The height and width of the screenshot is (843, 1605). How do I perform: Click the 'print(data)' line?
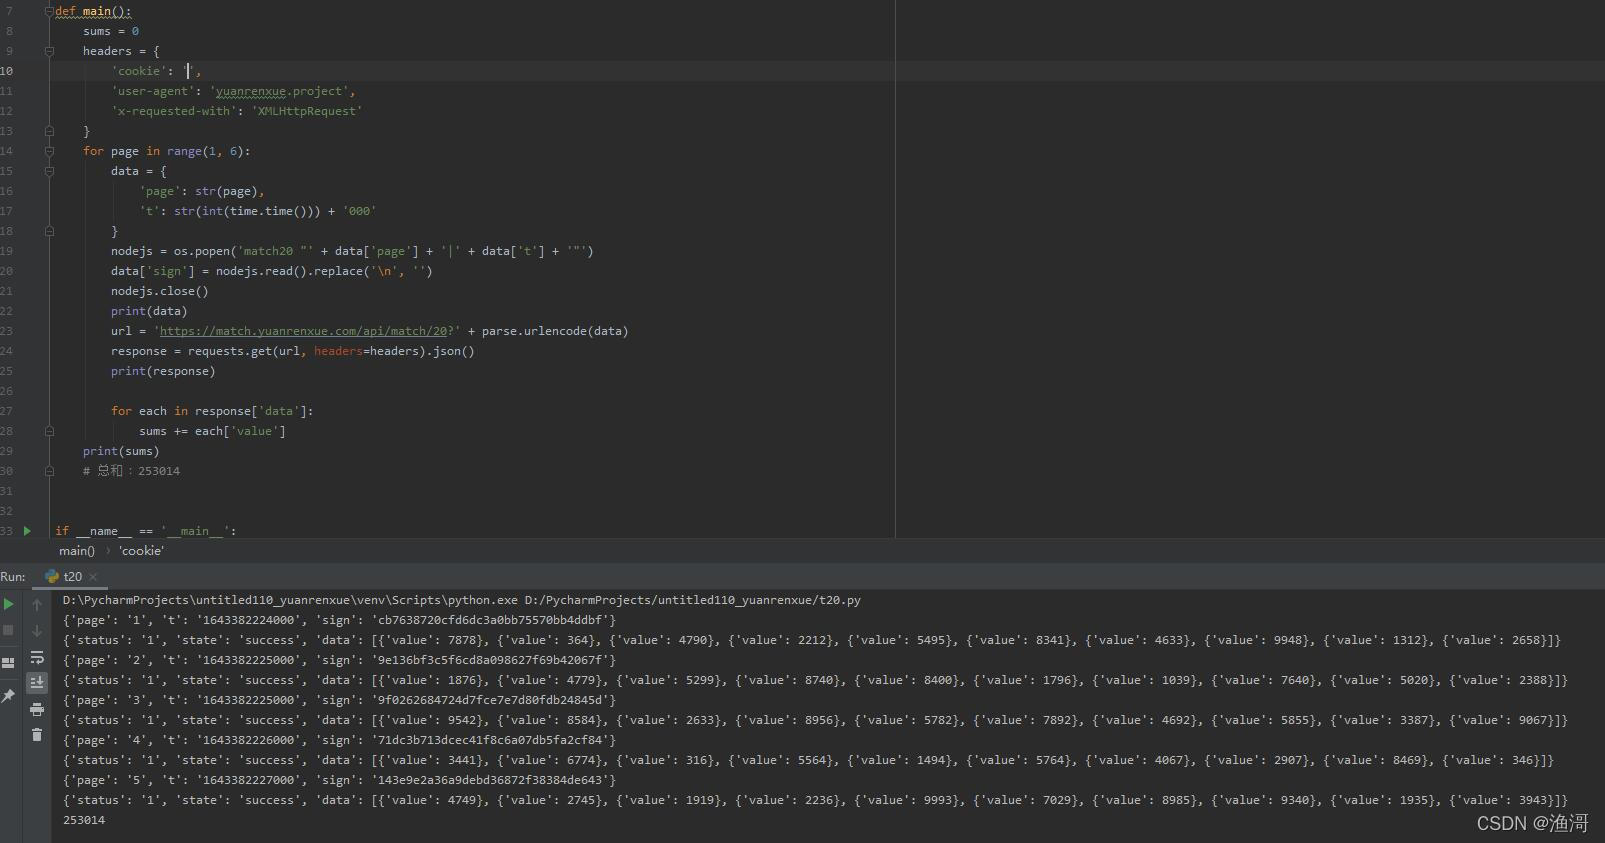click(x=149, y=311)
